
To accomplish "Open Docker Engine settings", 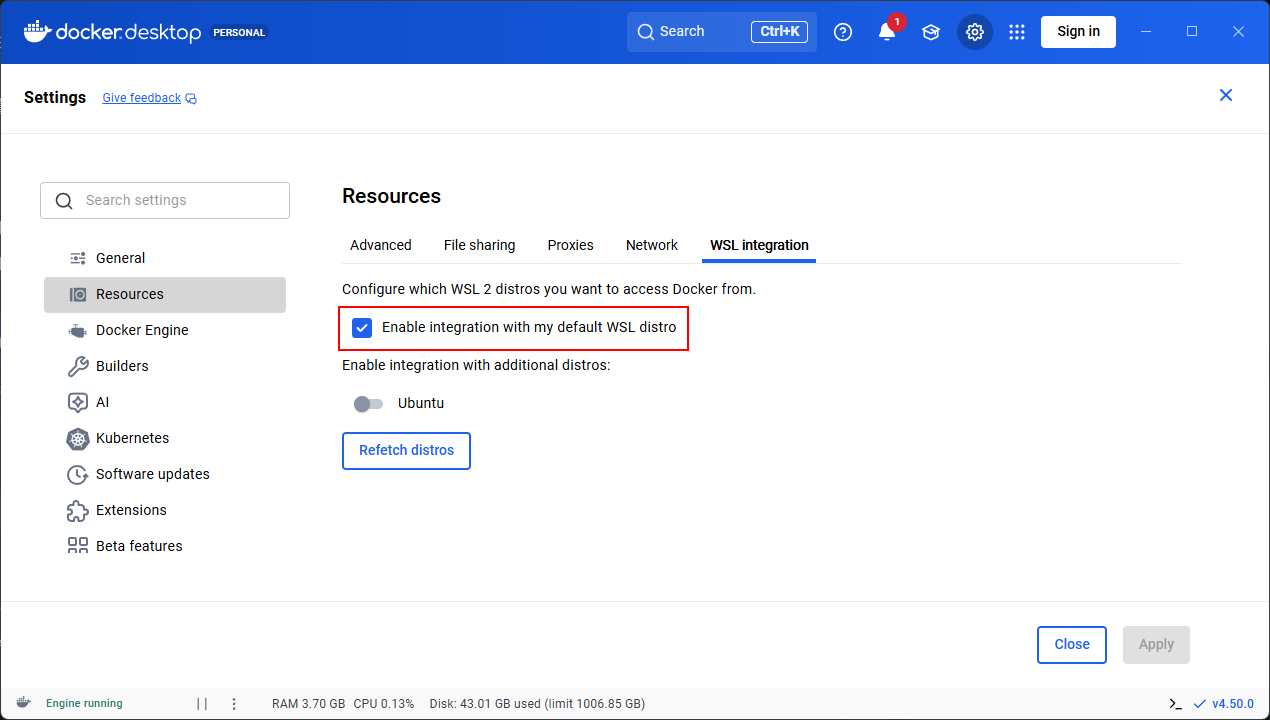I will [165, 330].
